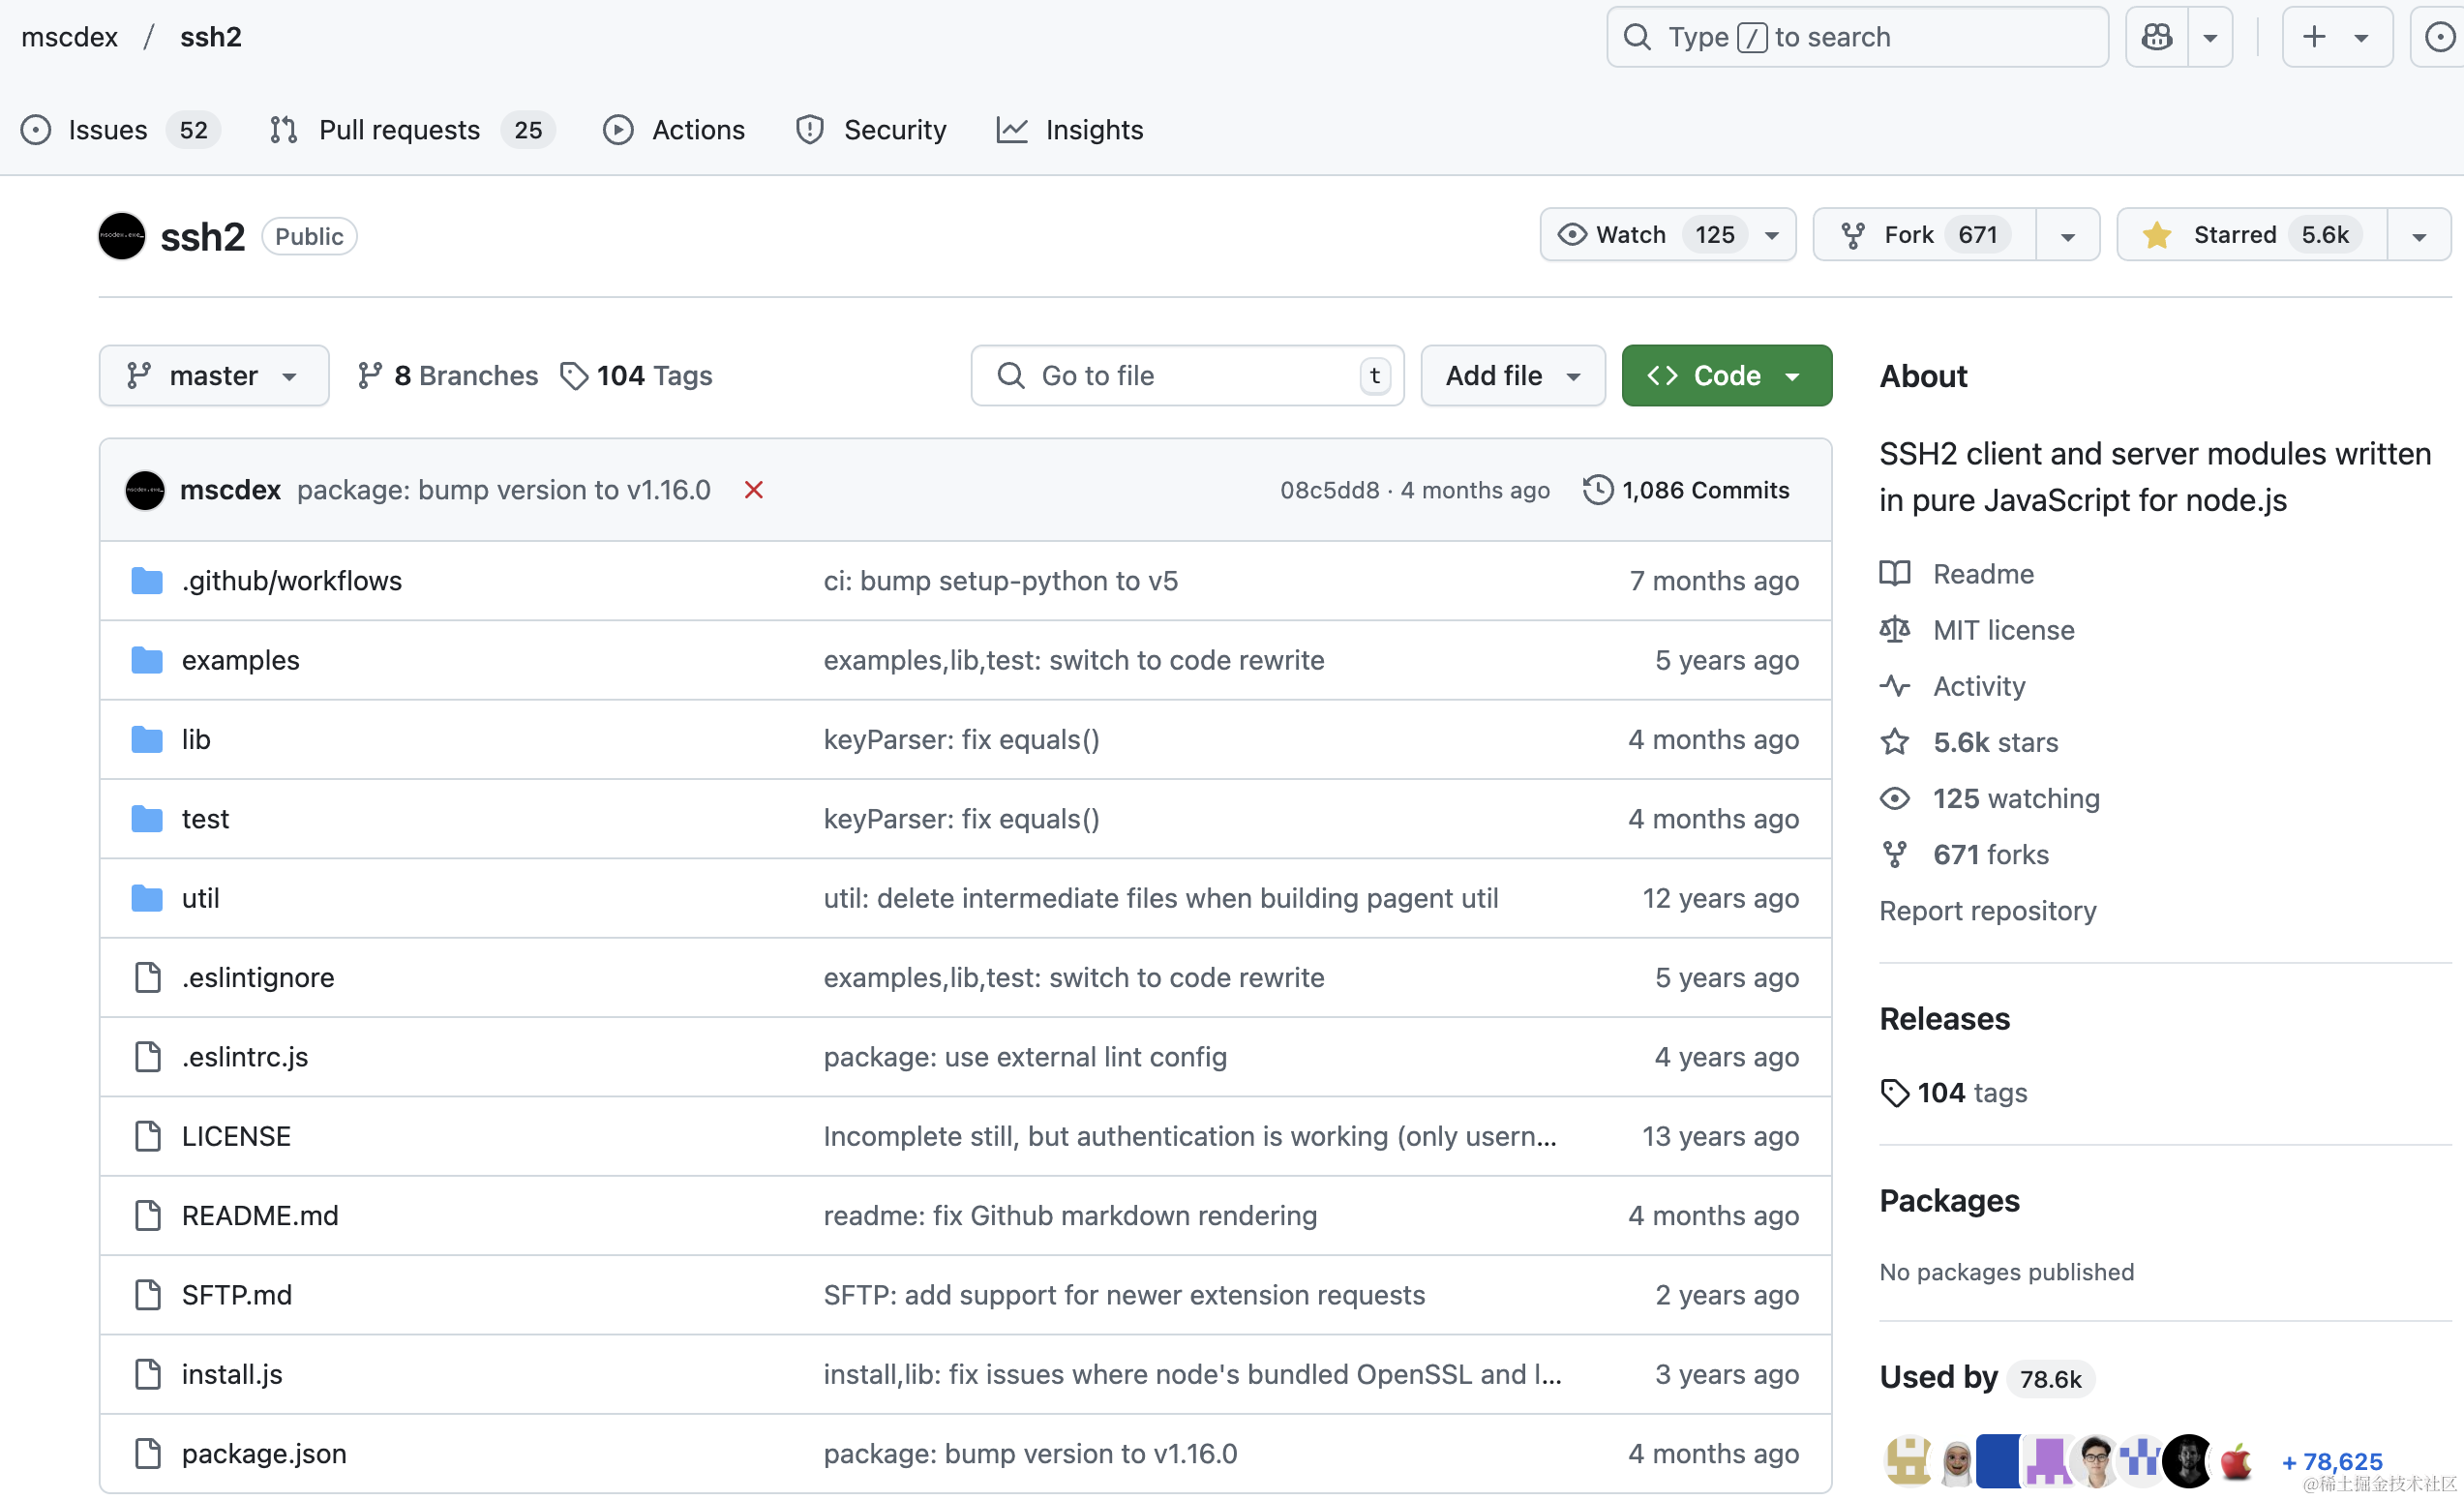Screen dimensions: 2464x1500
Task: Open the .github/workflows folder
Action: click(x=291, y=581)
